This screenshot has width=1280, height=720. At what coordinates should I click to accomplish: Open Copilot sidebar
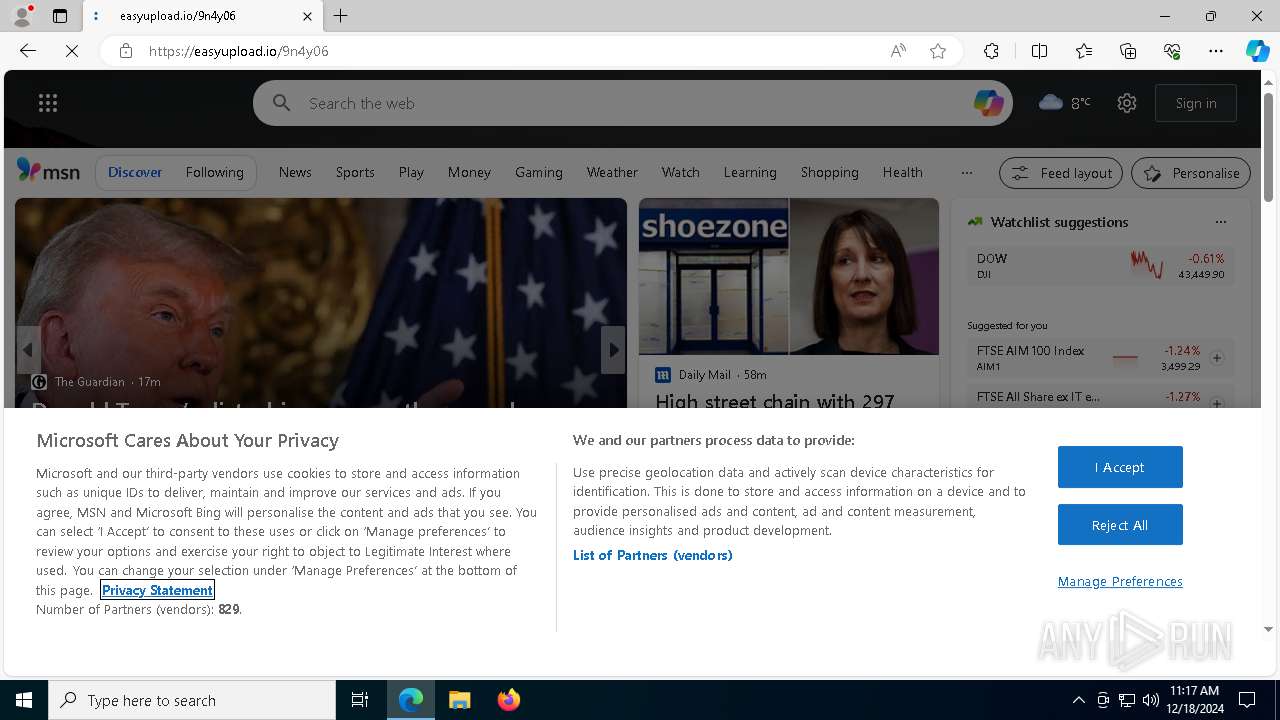click(x=1257, y=51)
